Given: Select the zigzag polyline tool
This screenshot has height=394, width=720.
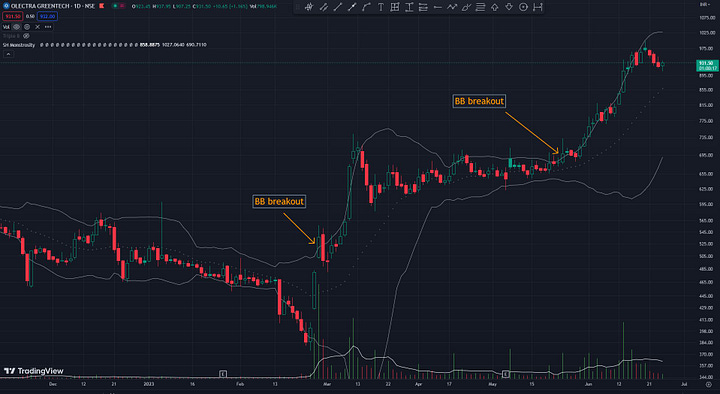Looking at the screenshot, I should (x=452, y=7).
